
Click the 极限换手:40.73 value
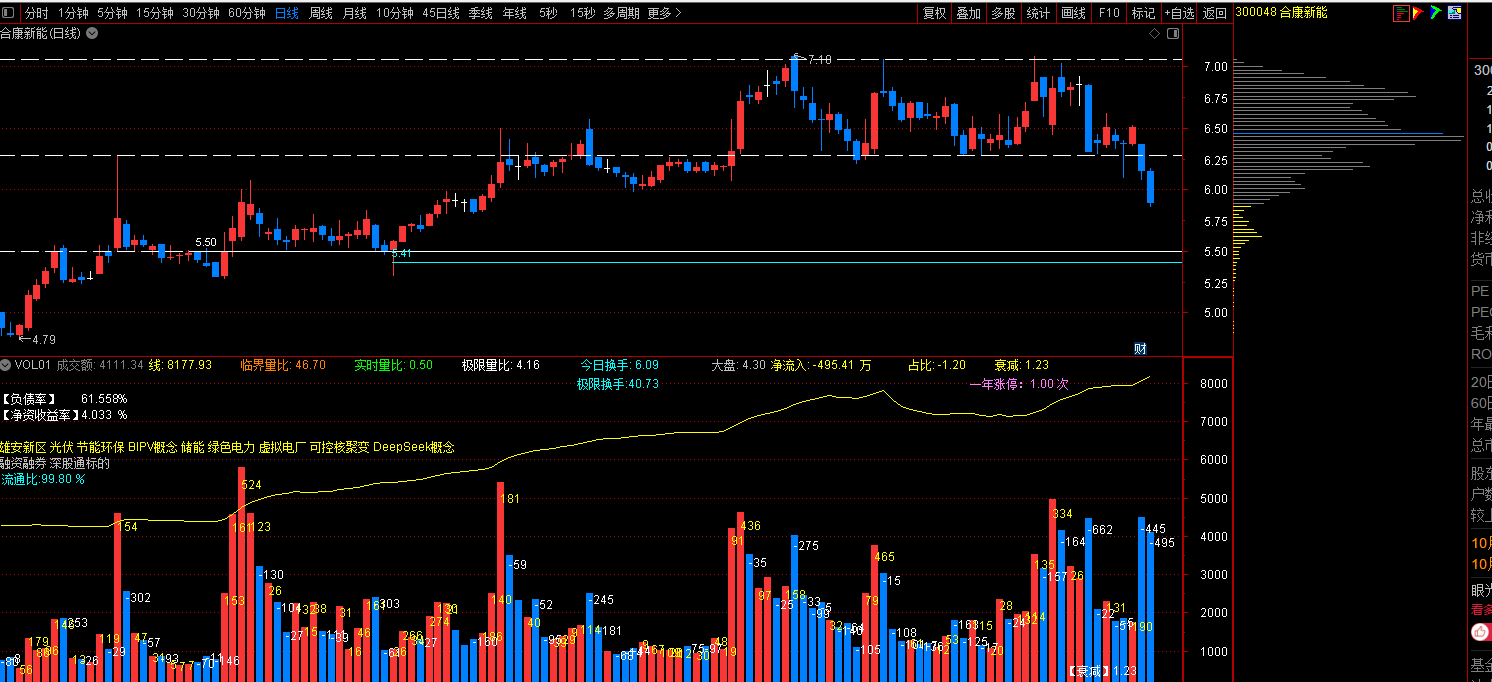[618, 384]
